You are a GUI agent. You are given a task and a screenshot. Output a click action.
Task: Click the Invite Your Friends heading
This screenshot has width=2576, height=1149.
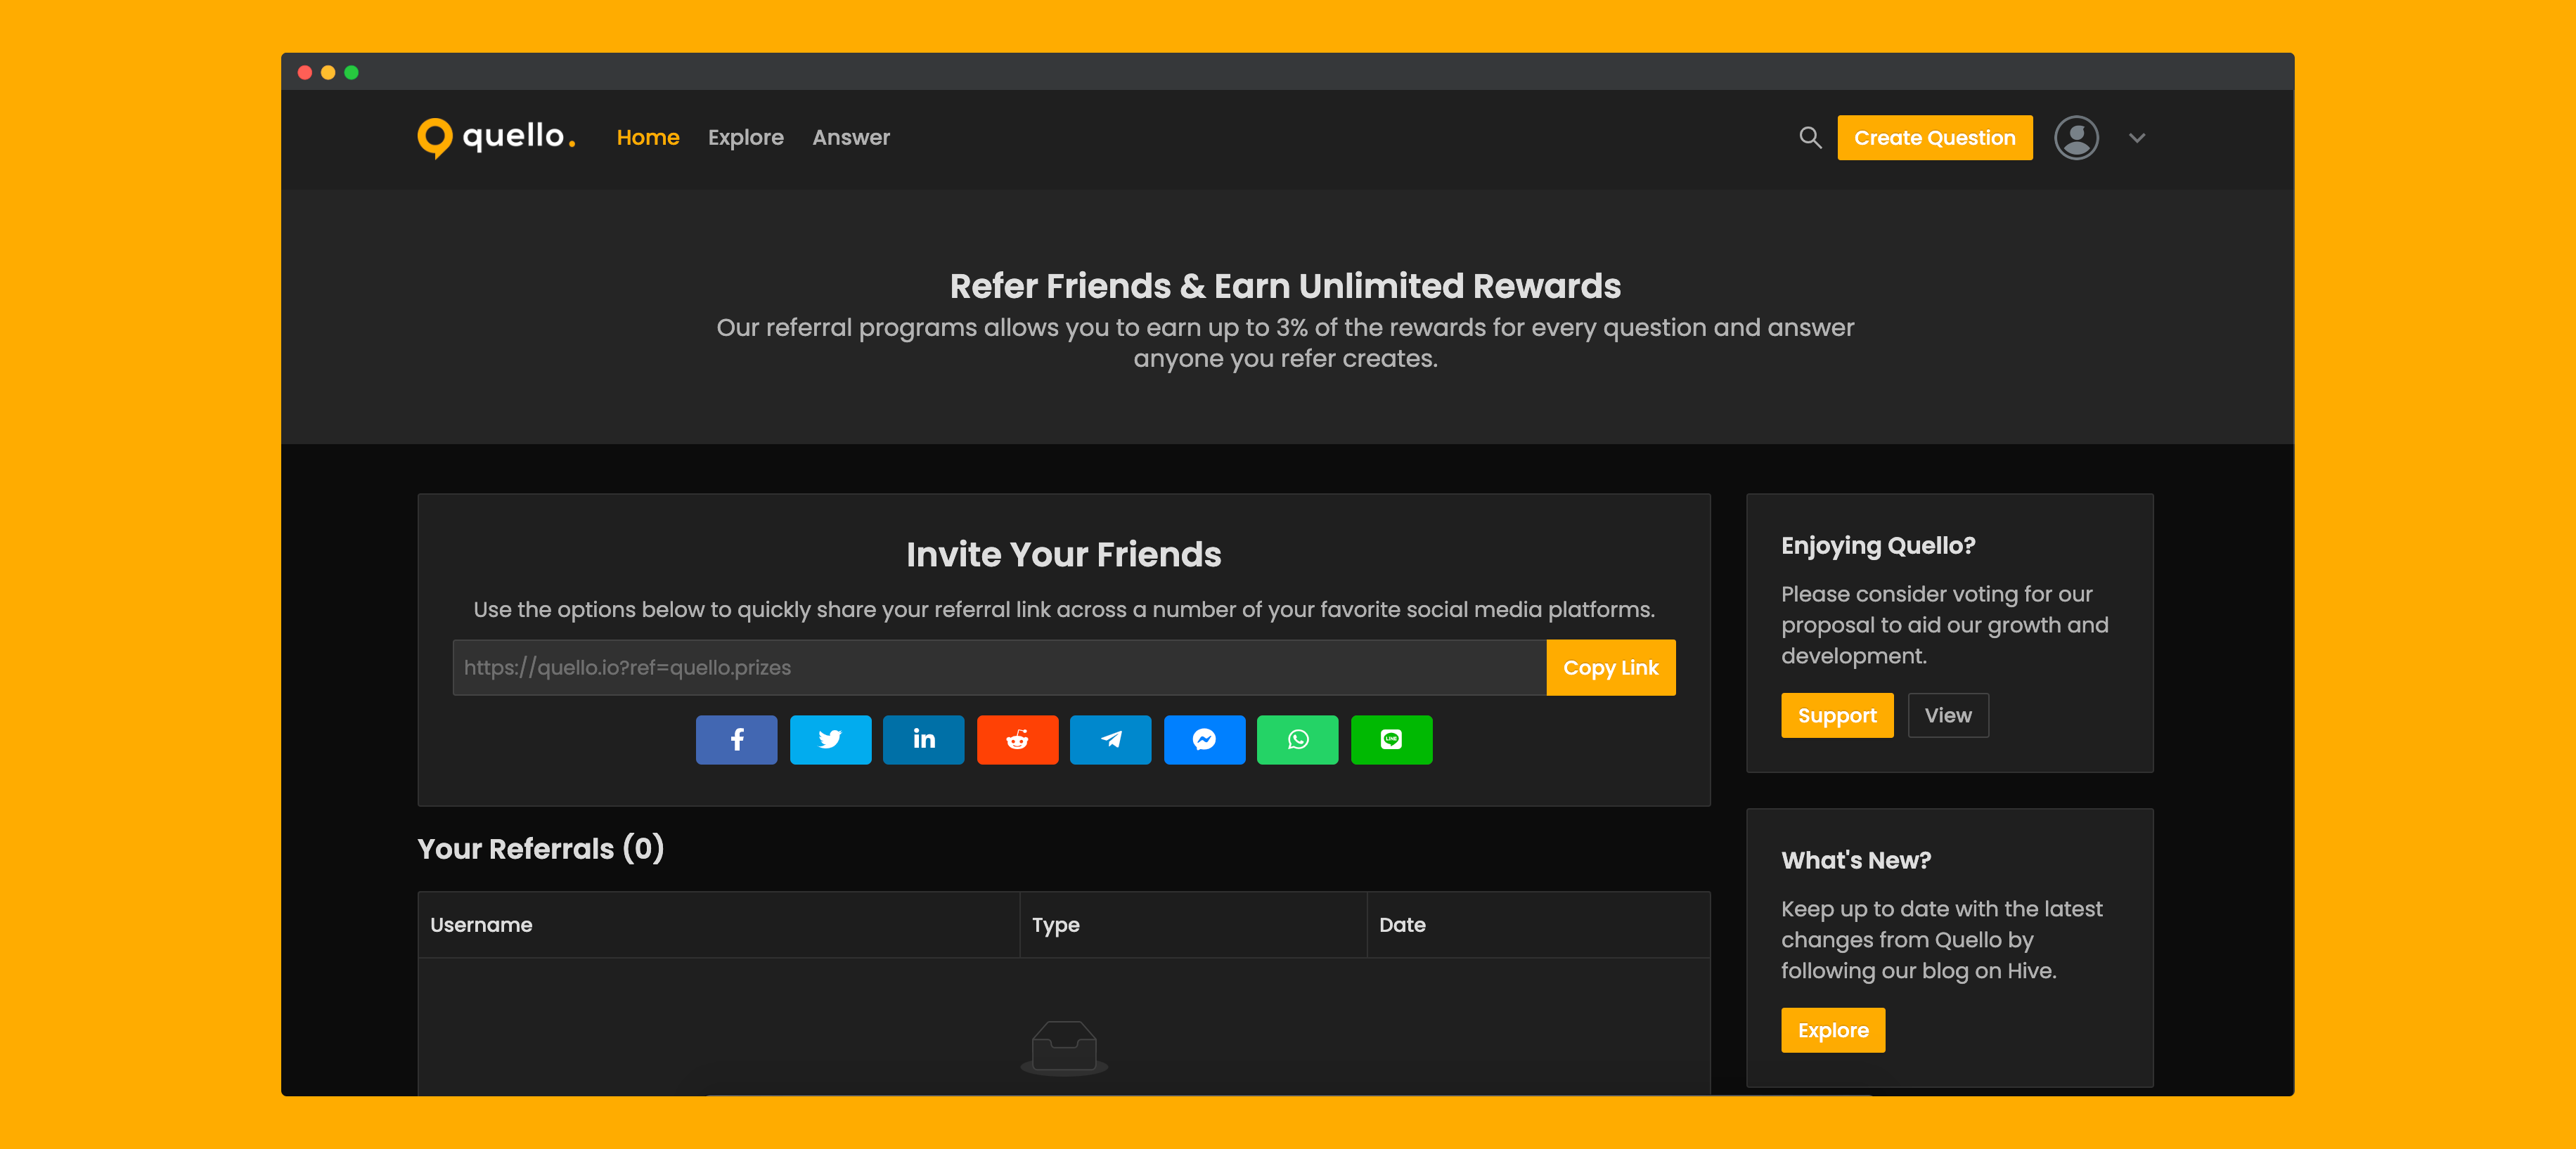(x=1063, y=554)
